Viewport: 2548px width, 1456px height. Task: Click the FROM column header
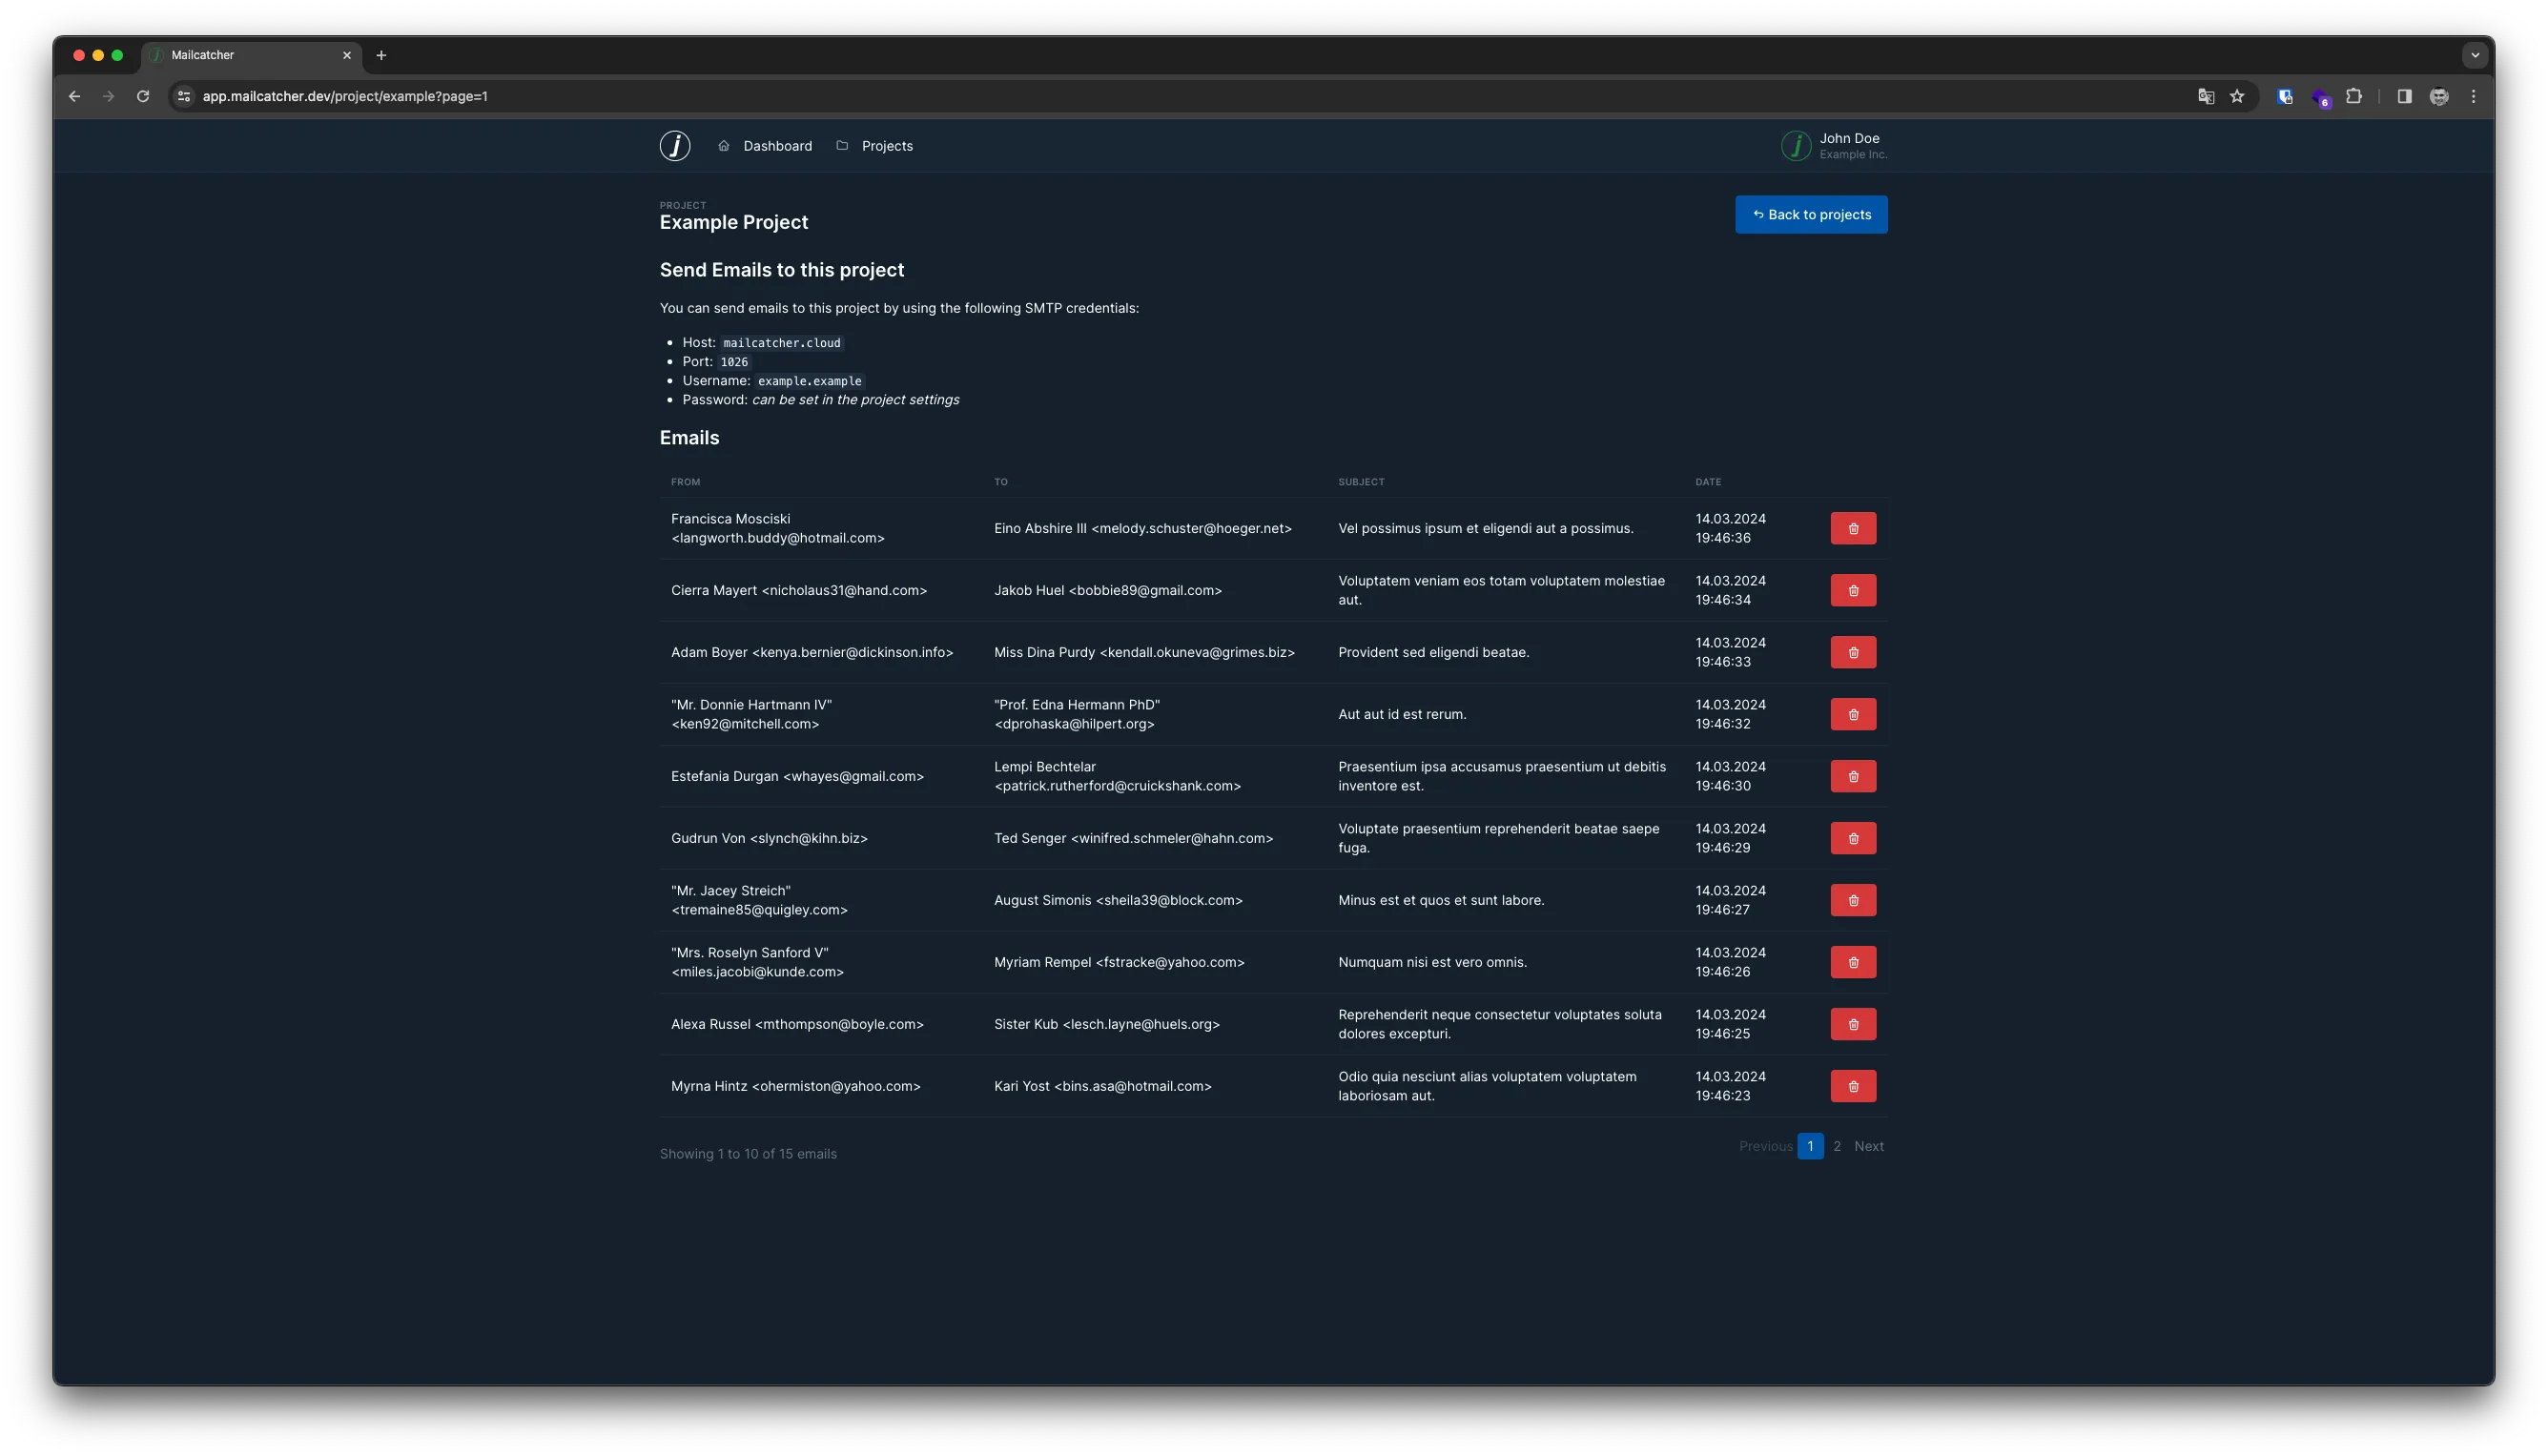pos(685,482)
